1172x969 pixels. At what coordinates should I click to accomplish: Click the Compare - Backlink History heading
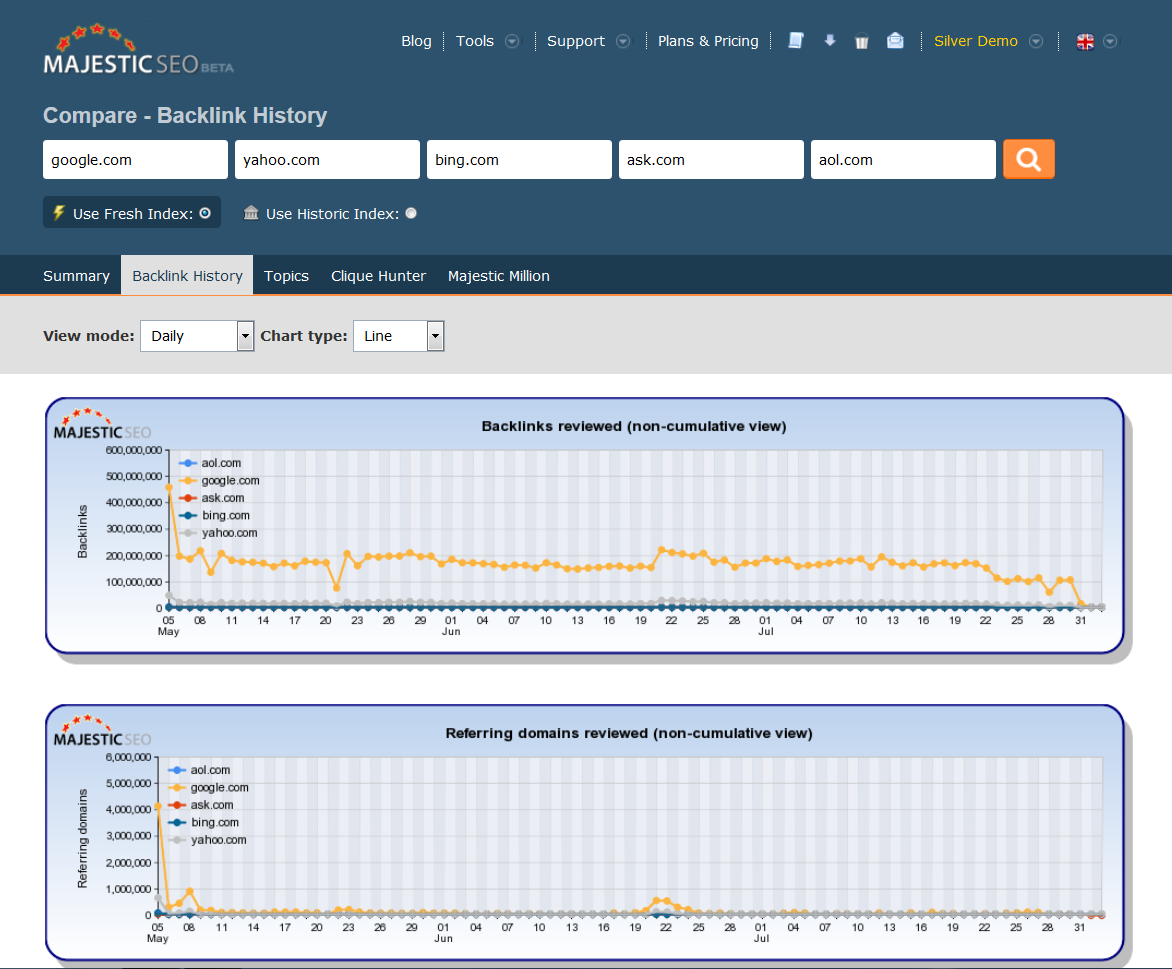(x=185, y=115)
